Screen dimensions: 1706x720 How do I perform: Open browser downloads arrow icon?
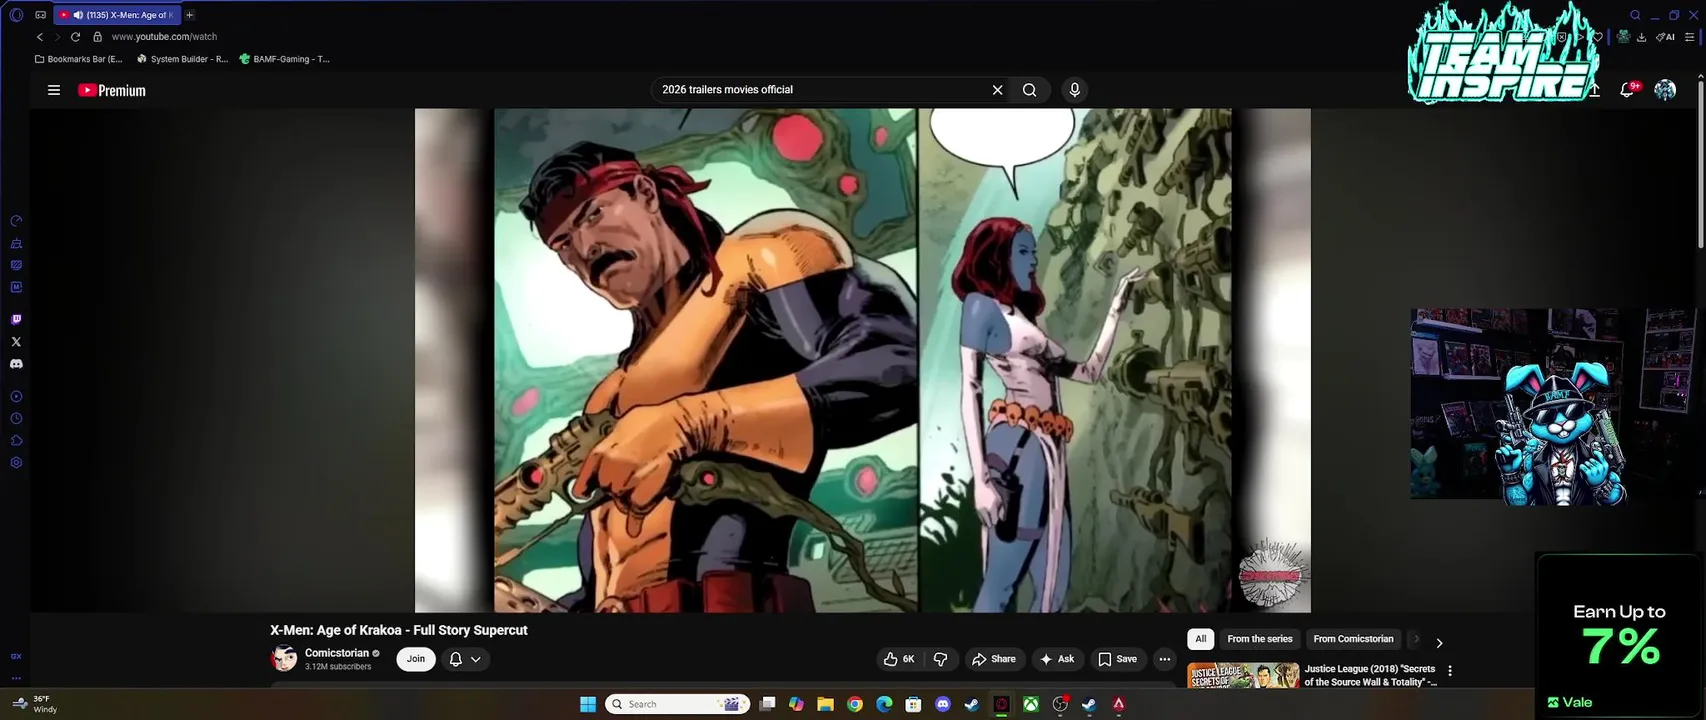[1641, 37]
